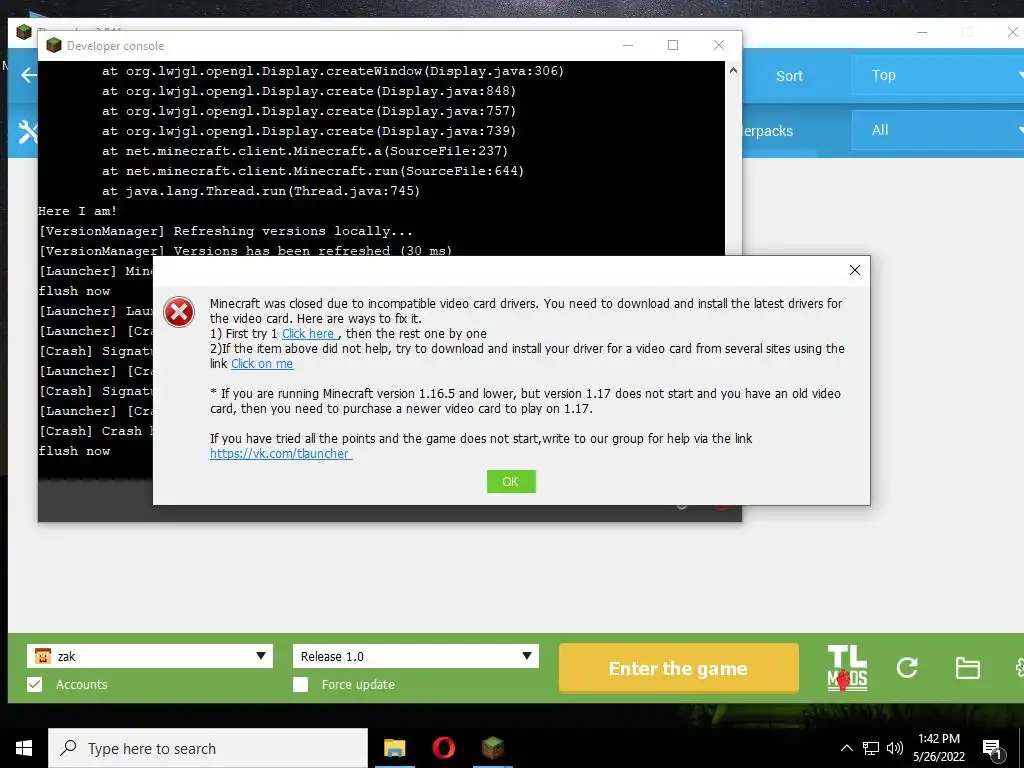1024x768 pixels.
Task: Click the Display.java:306 stack trace line
Action: (332, 71)
